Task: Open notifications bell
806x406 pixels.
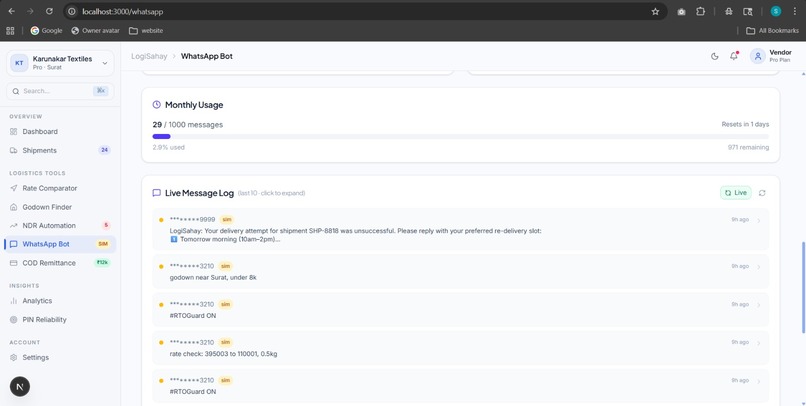Action: [x=734, y=56]
